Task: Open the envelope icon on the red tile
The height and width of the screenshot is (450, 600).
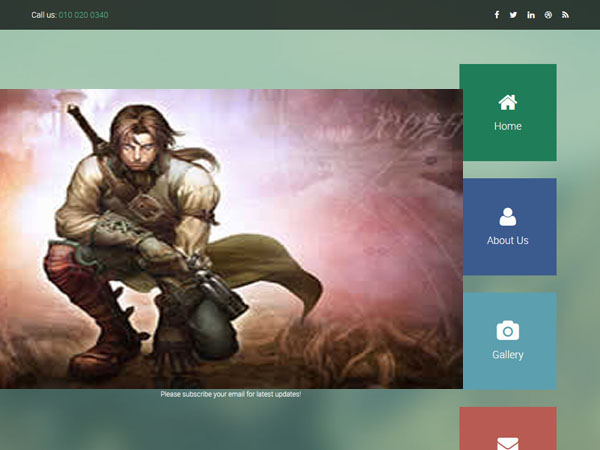Action: [x=507, y=443]
